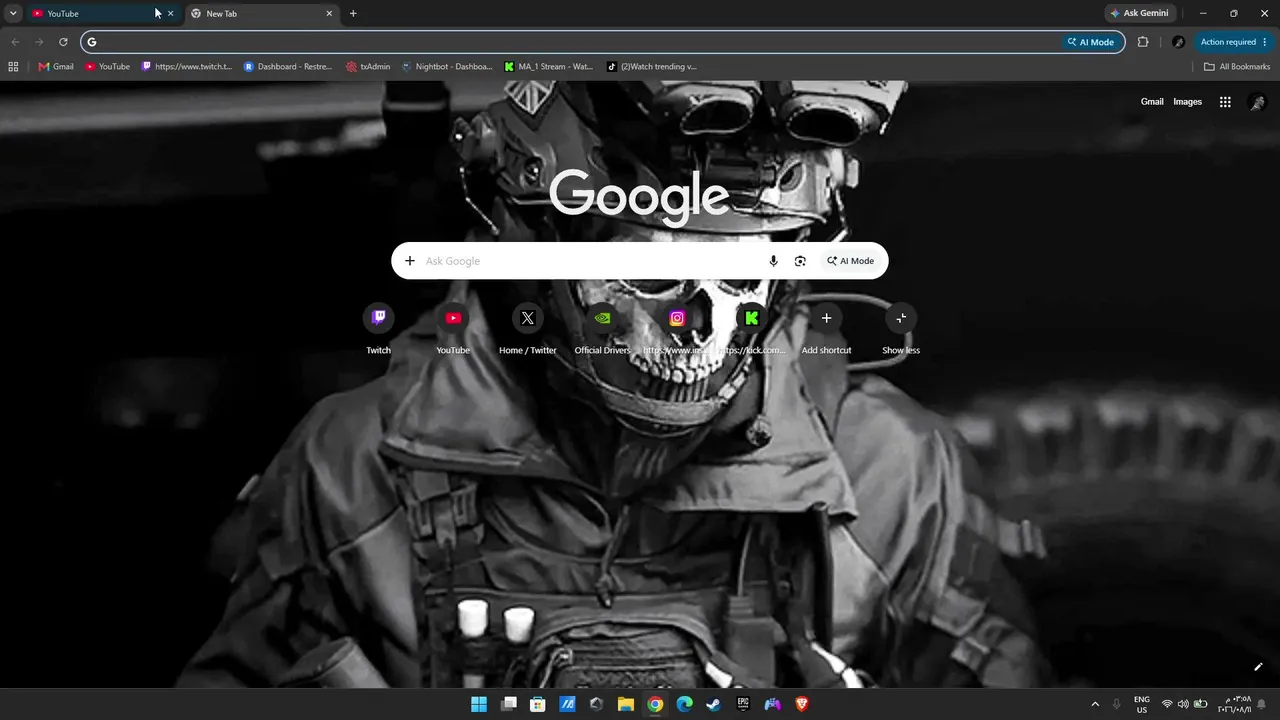Screen dimensions: 1280x720
Task: Open the Nightbot Dashboard bookmark
Action: tap(447, 67)
